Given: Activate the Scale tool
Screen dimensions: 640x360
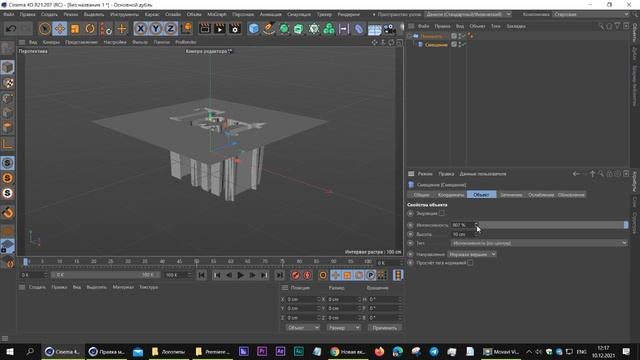Looking at the screenshot, I should (x=75, y=29).
